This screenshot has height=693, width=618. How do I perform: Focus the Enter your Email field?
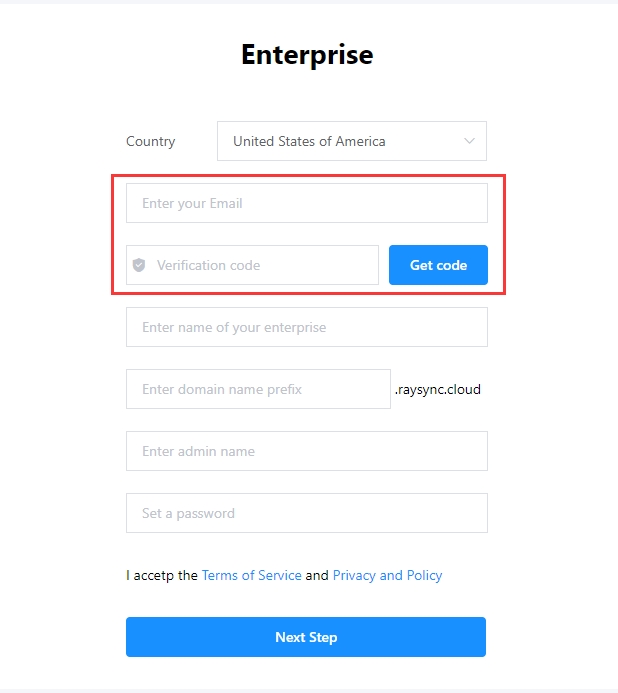306,203
